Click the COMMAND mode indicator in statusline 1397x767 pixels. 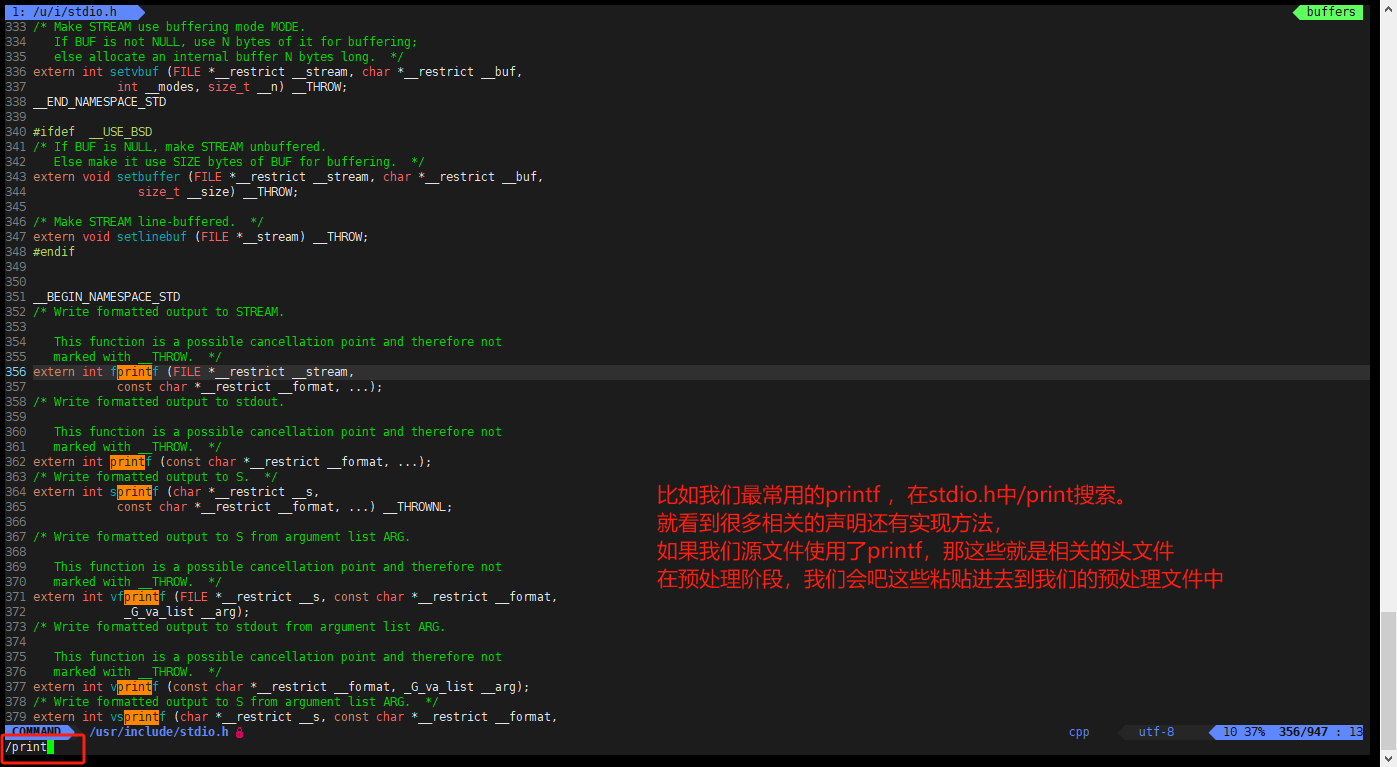(36, 732)
